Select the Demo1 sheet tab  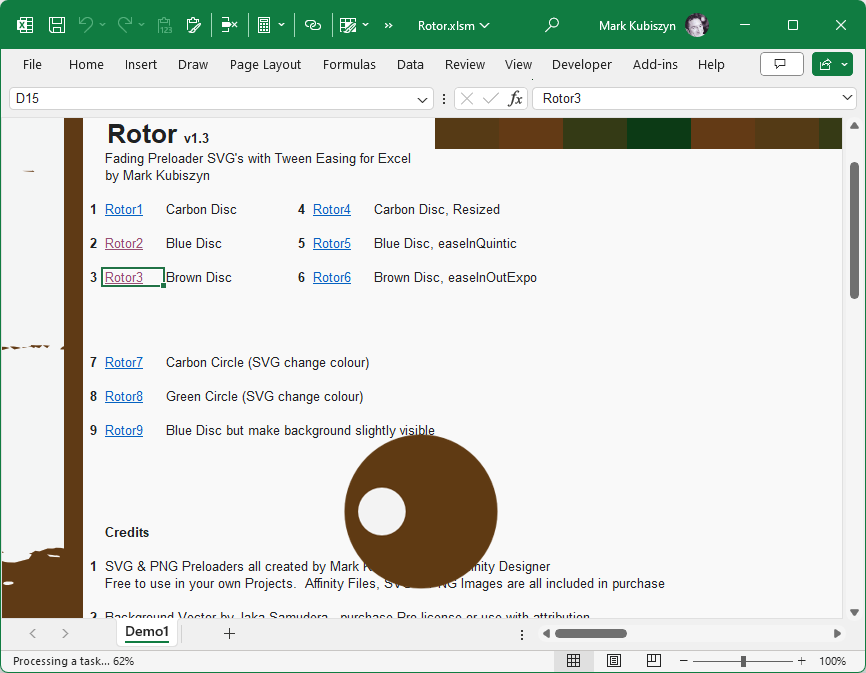click(146, 632)
